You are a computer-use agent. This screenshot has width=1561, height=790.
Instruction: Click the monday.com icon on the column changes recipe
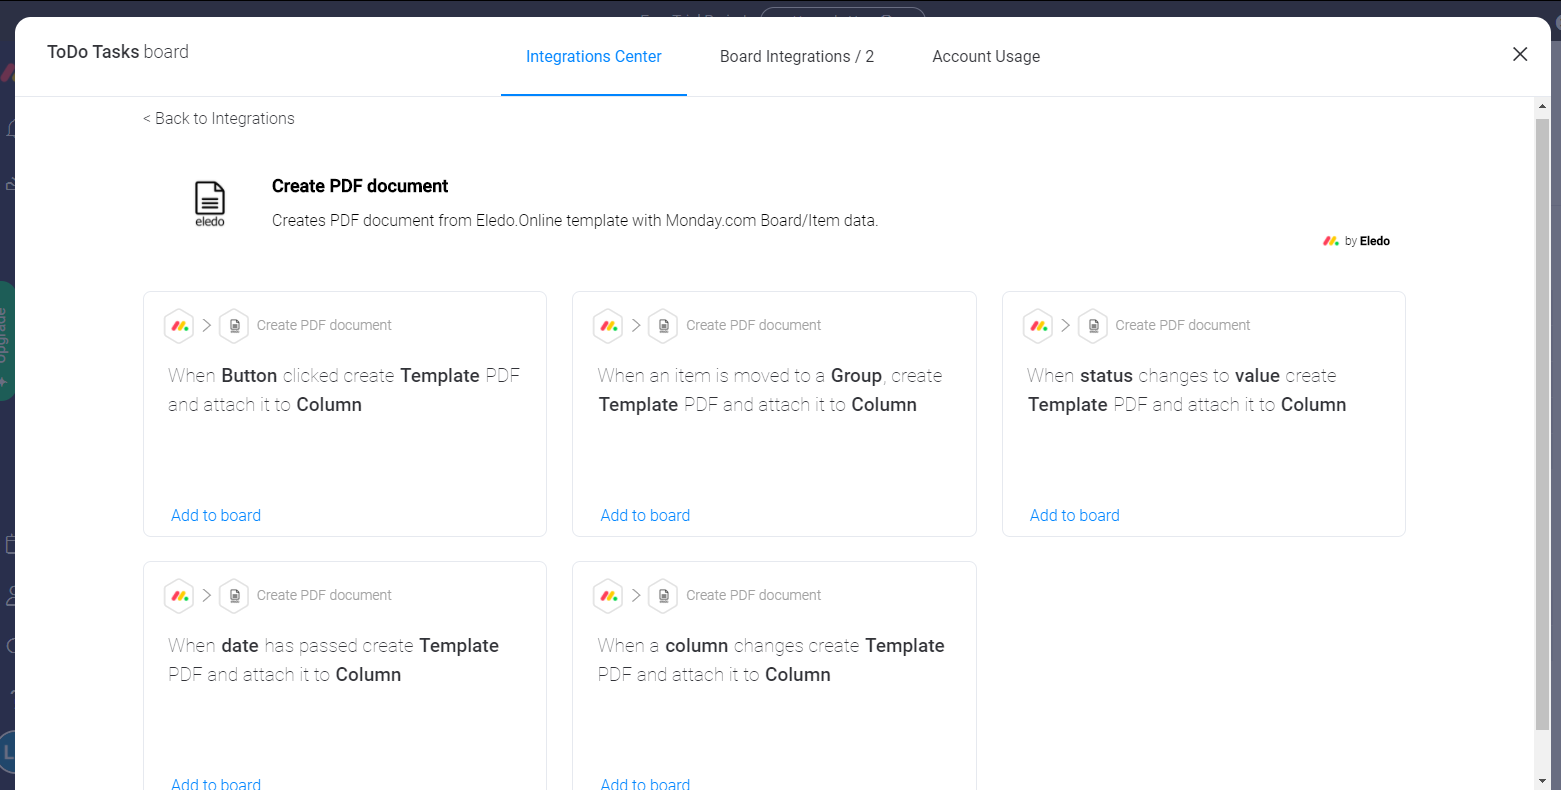pyautogui.click(x=608, y=595)
